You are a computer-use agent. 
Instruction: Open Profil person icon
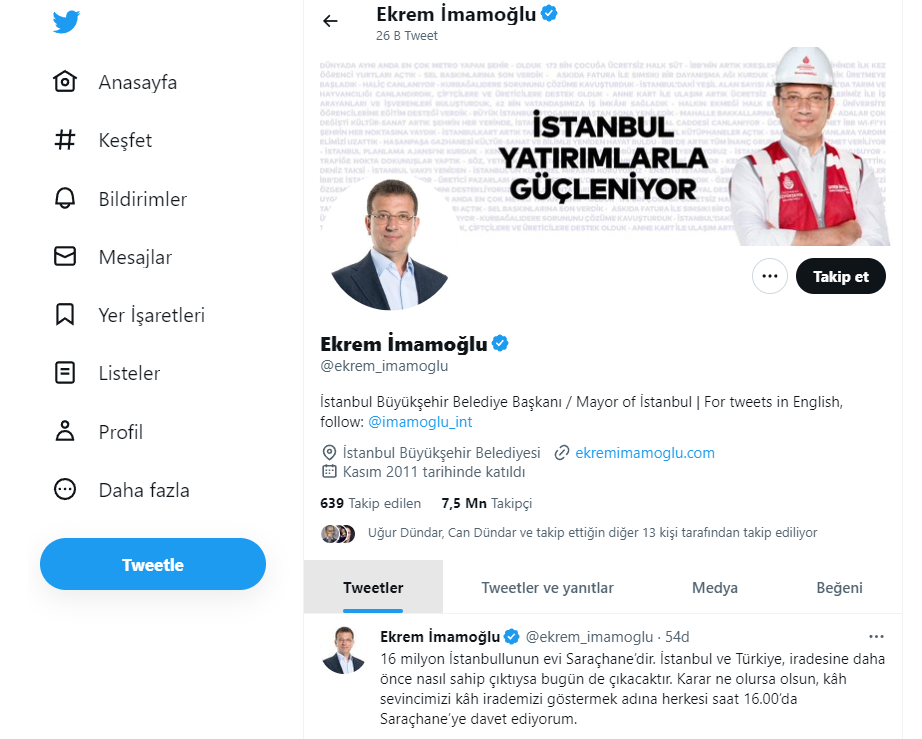(x=65, y=431)
